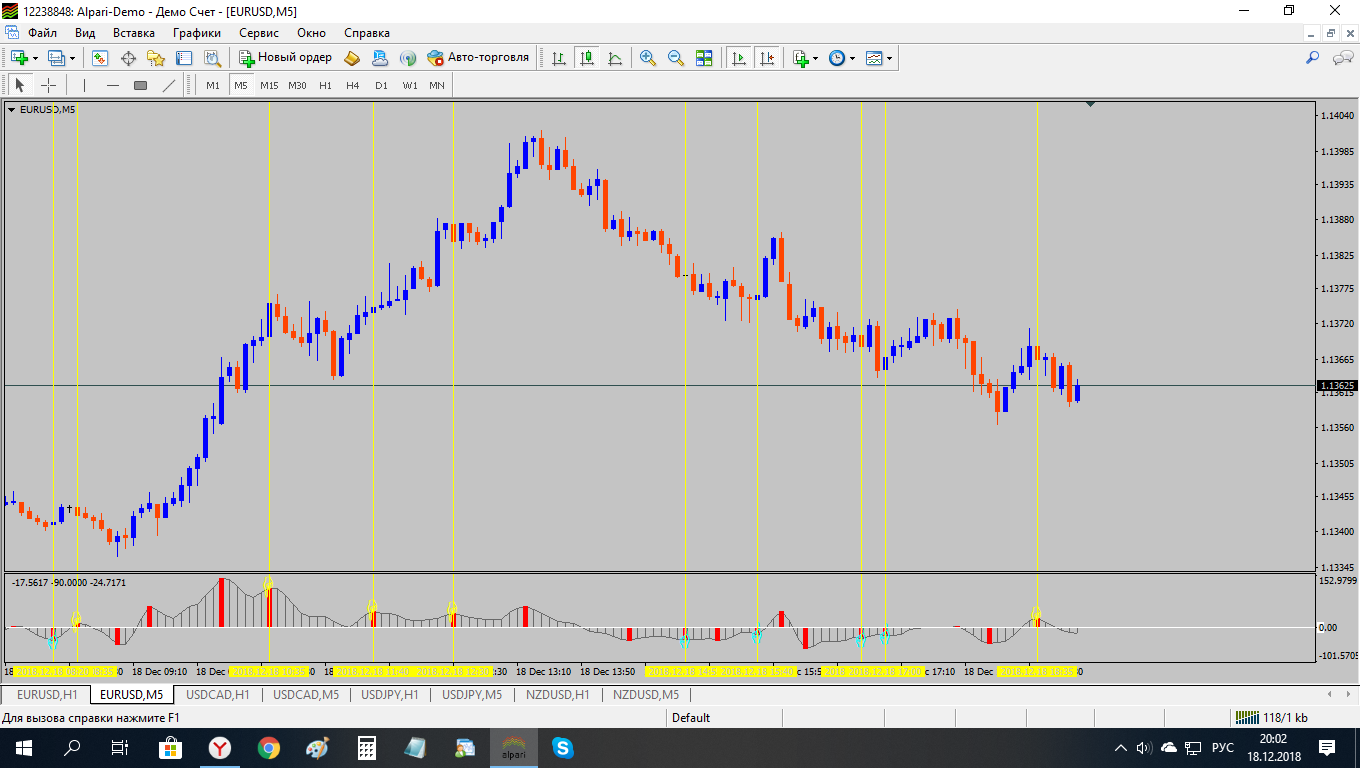Open the Сервис menu
1360x768 pixels.
[x=259, y=33]
